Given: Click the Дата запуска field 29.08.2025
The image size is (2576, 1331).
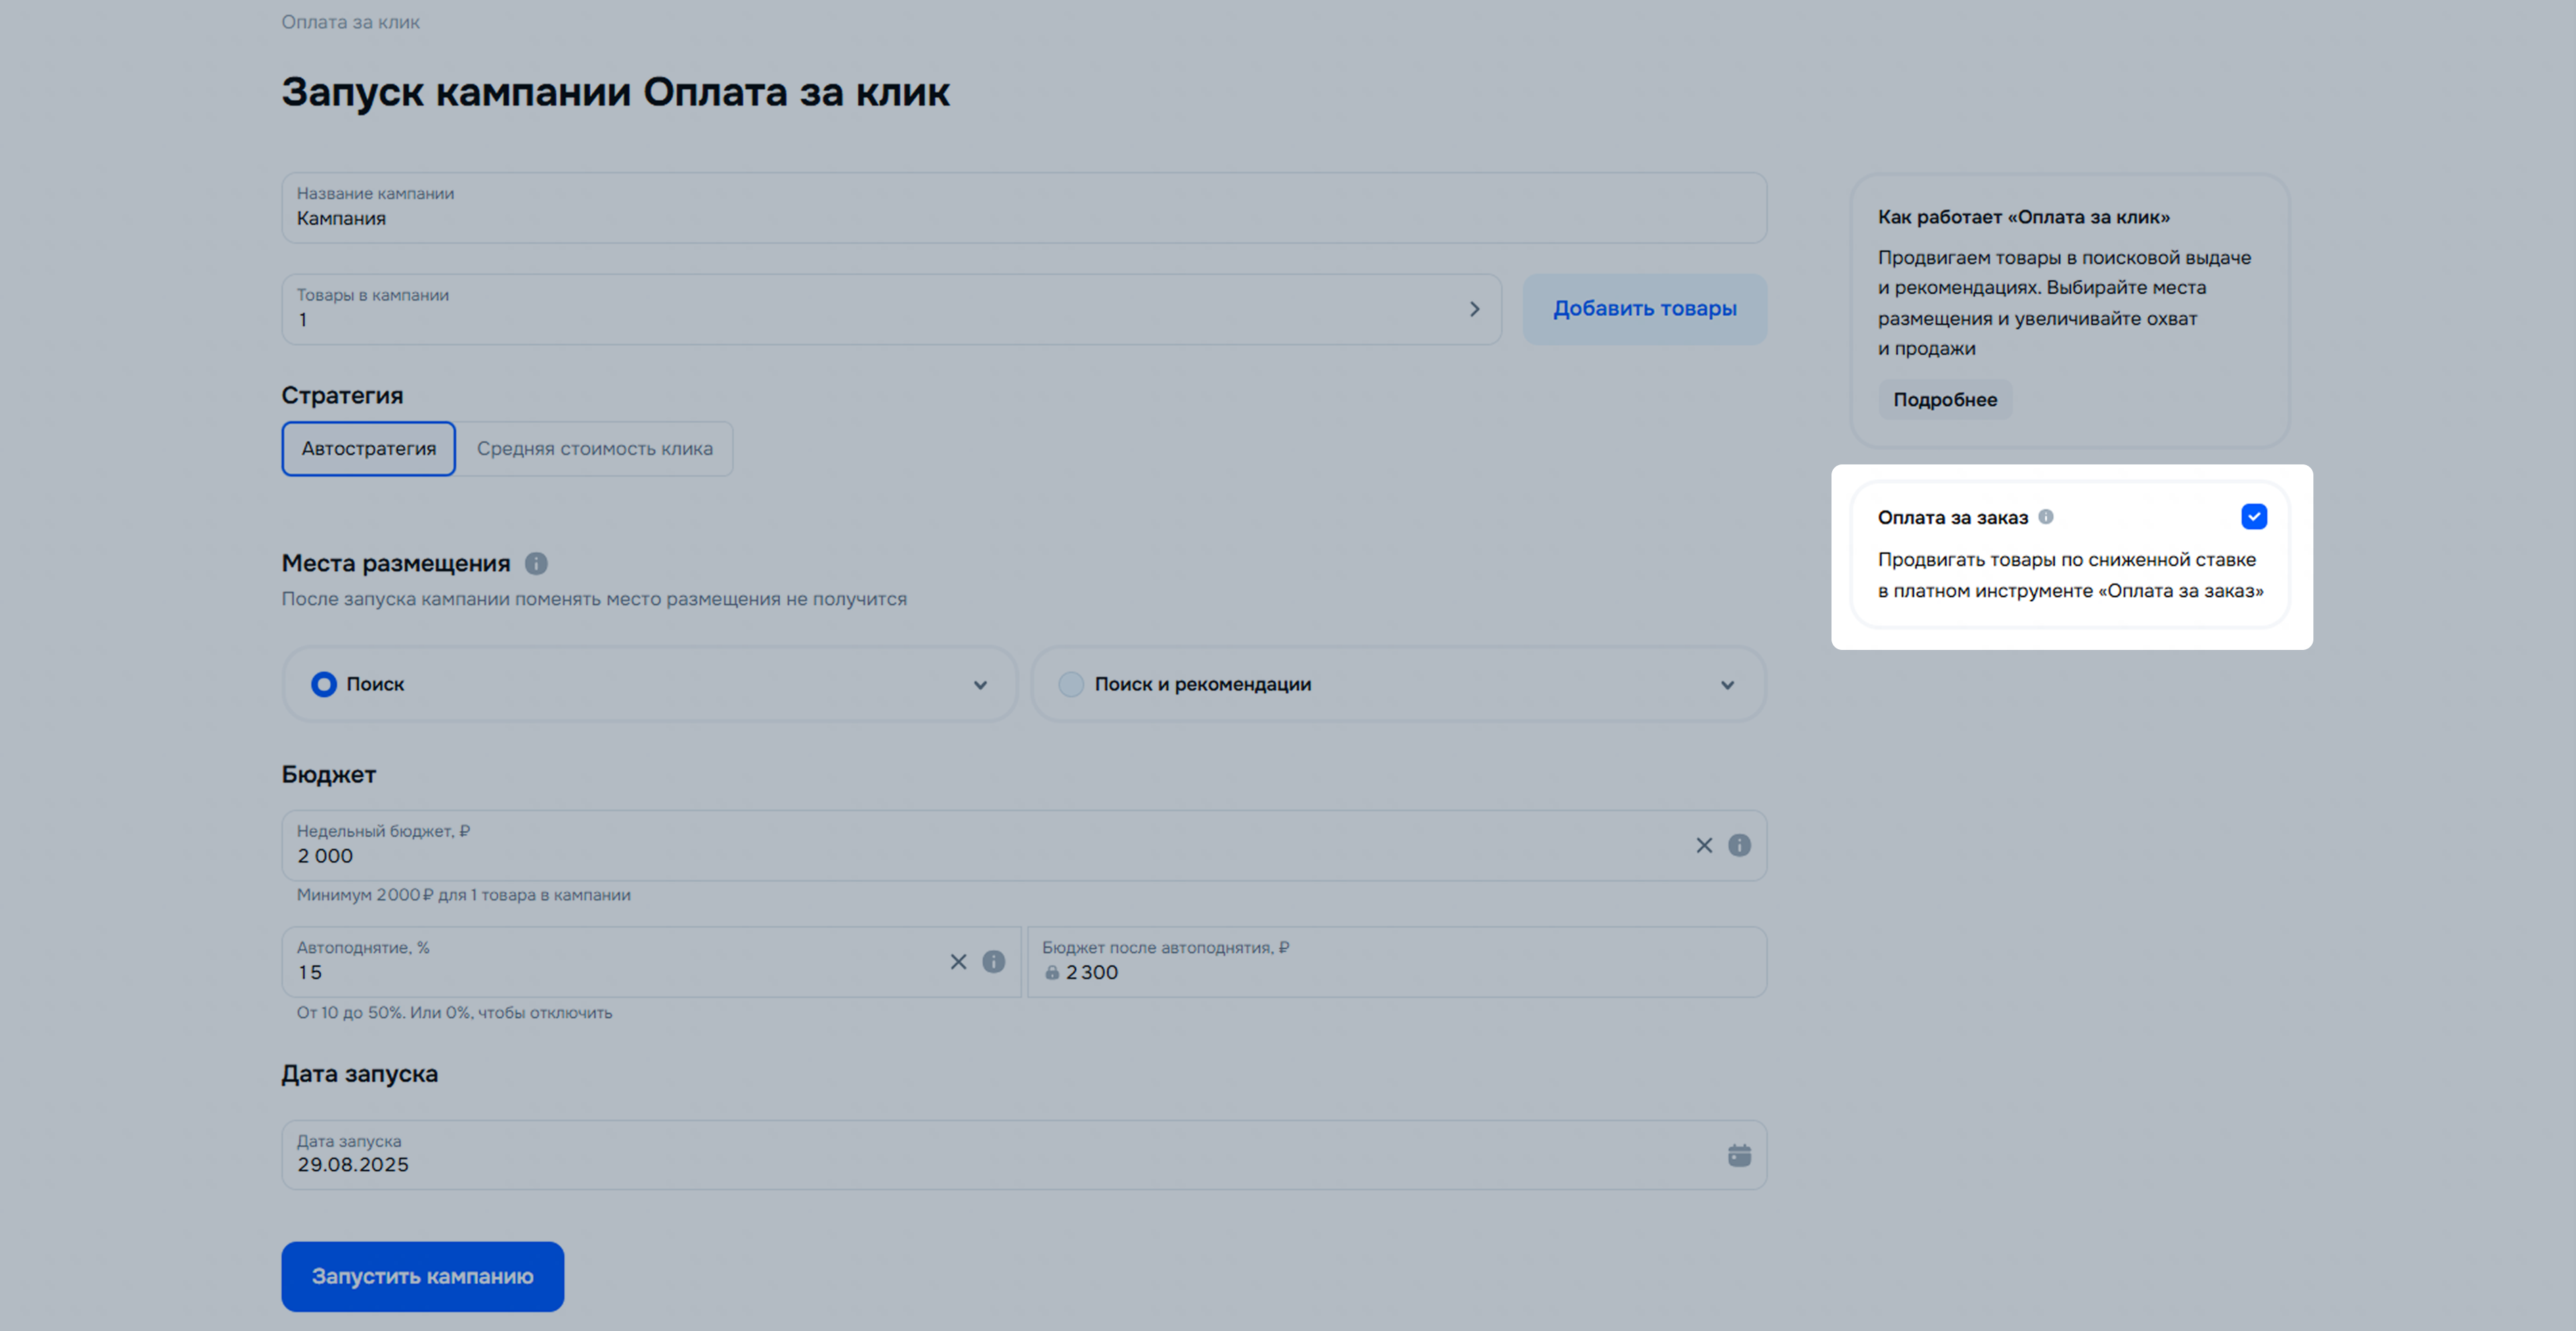Looking at the screenshot, I should click(1024, 1155).
